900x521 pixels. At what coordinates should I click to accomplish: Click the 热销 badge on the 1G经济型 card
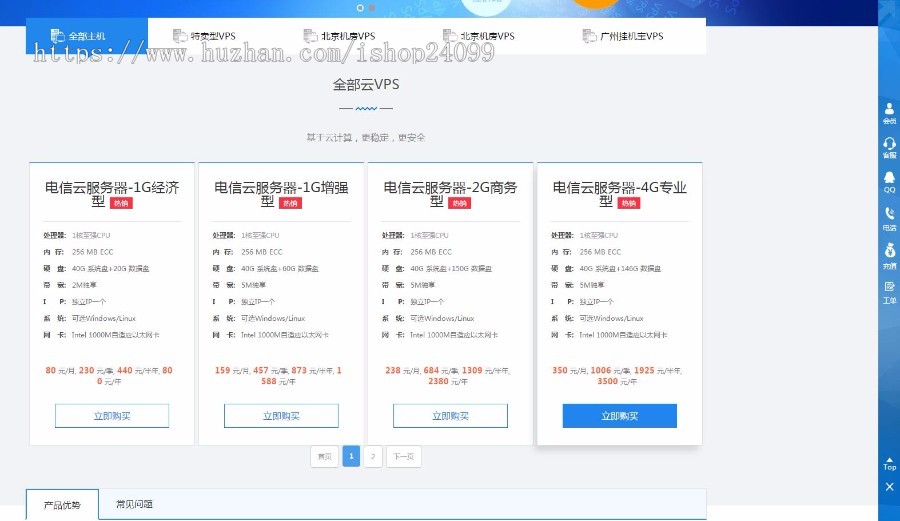pyautogui.click(x=121, y=203)
